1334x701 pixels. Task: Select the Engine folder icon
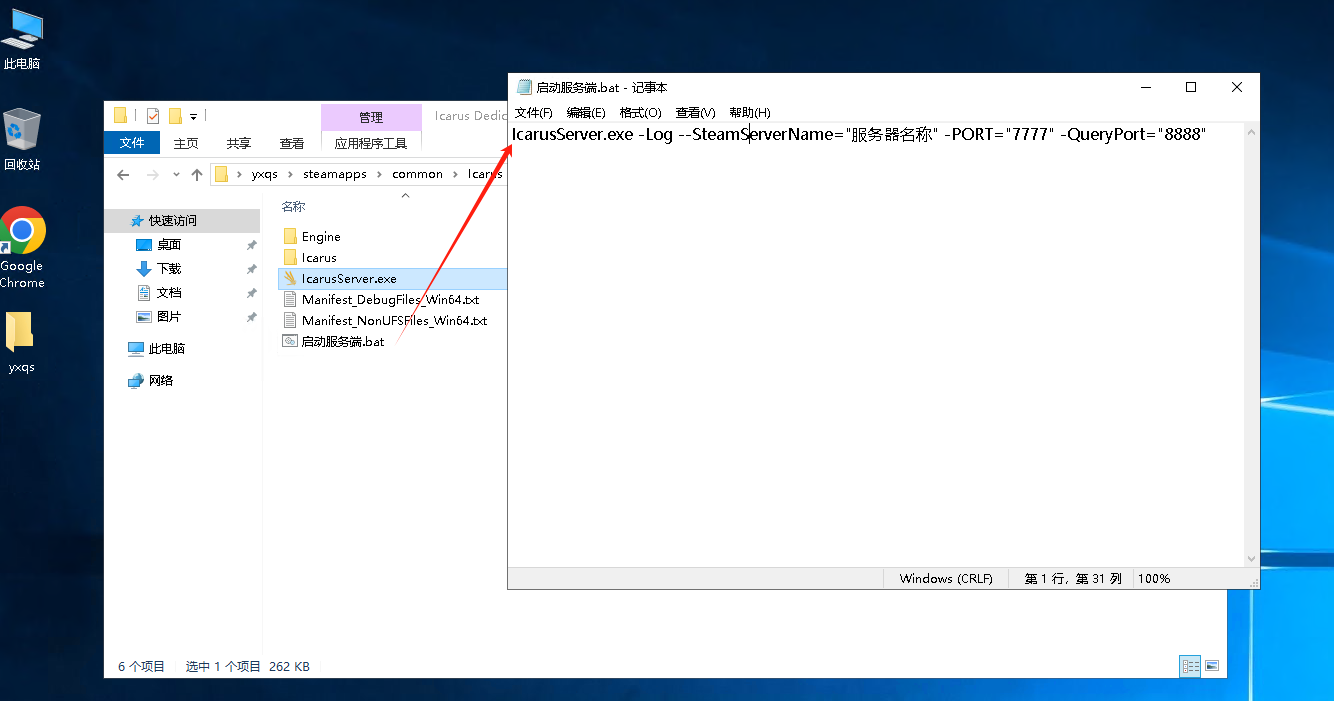(x=290, y=236)
